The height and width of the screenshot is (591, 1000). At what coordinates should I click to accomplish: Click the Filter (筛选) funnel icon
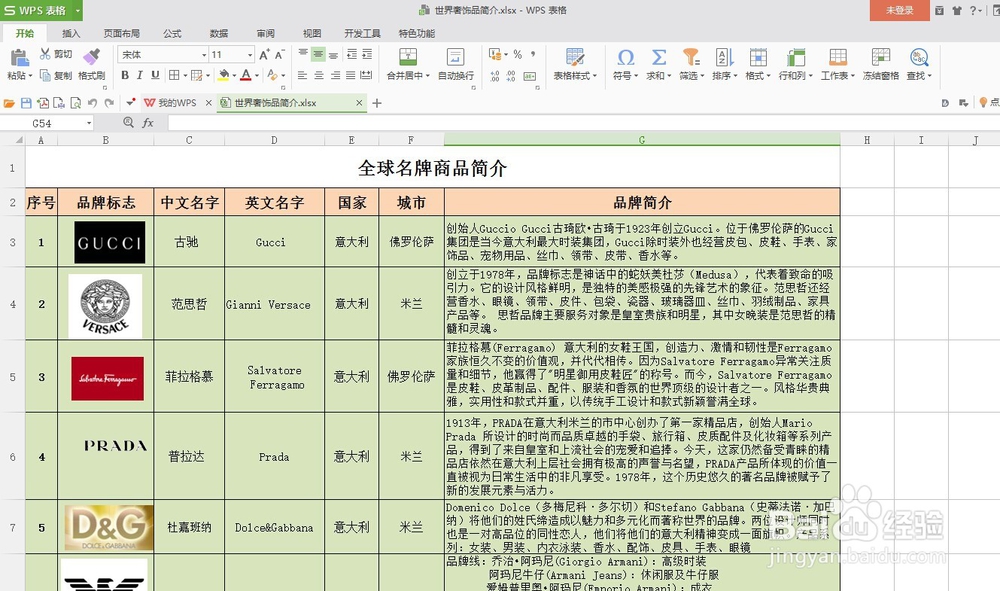tap(691, 57)
